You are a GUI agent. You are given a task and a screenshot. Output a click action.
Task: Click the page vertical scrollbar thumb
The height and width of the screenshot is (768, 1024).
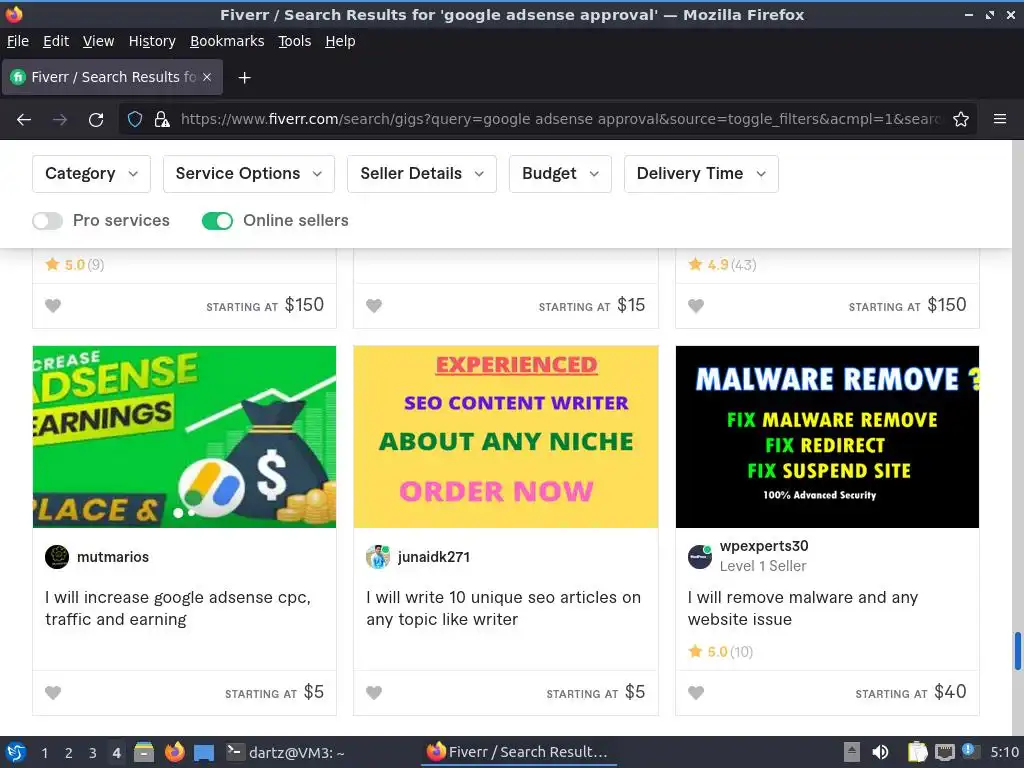pyautogui.click(x=1017, y=650)
